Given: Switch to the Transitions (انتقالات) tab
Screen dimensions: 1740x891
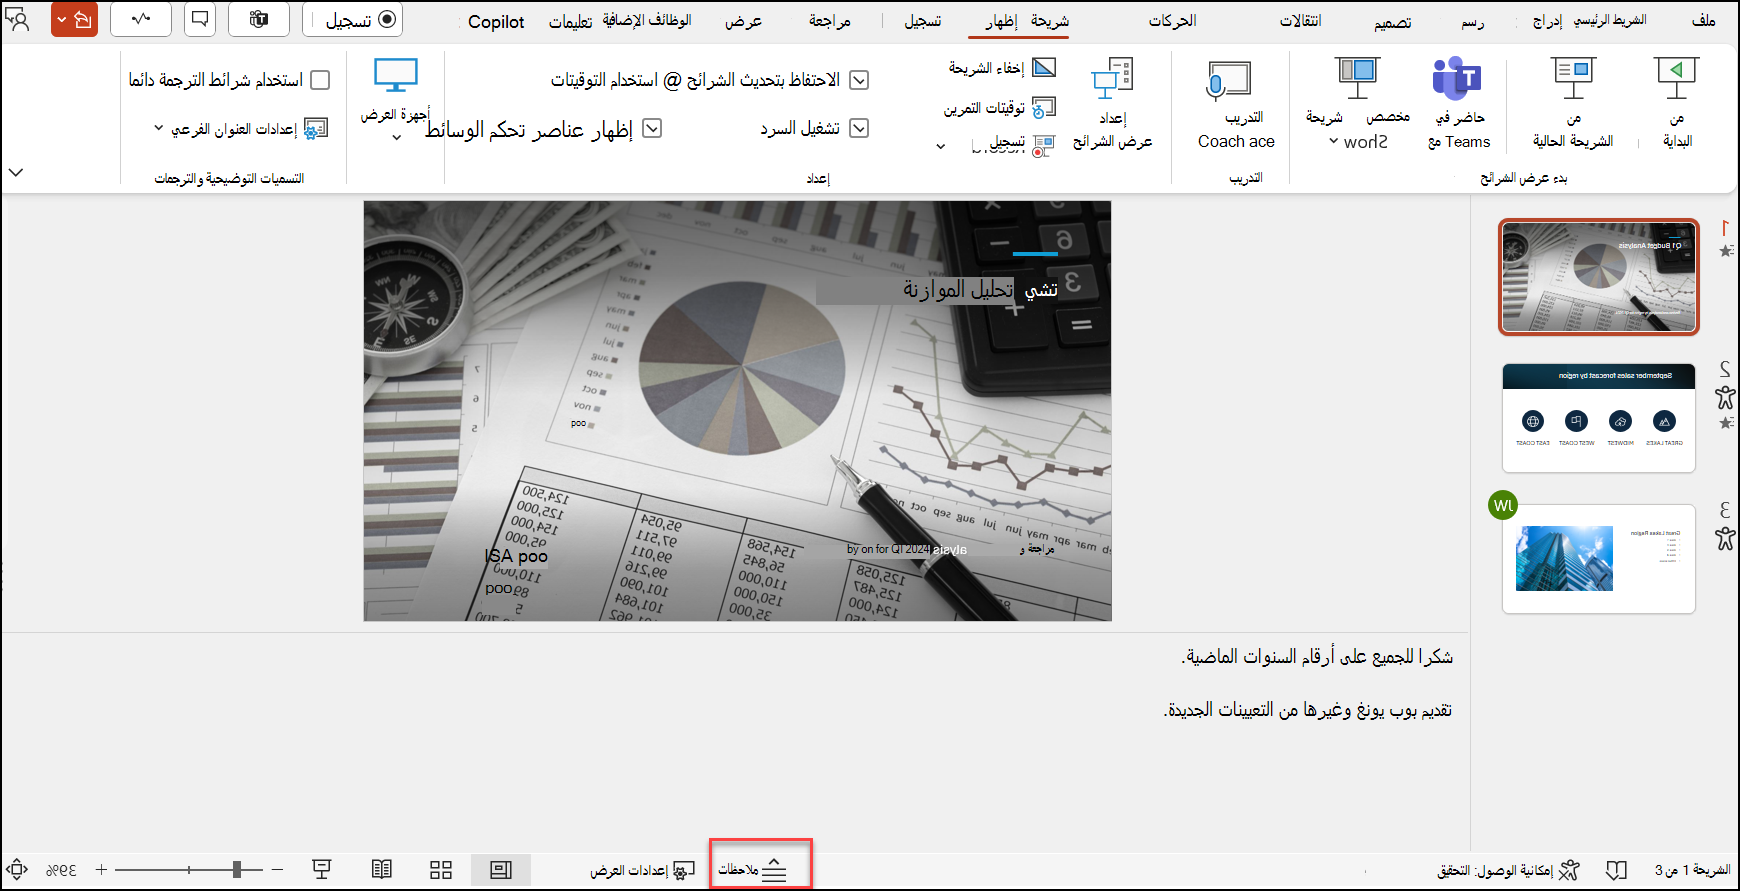Looking at the screenshot, I should click(x=1300, y=21).
